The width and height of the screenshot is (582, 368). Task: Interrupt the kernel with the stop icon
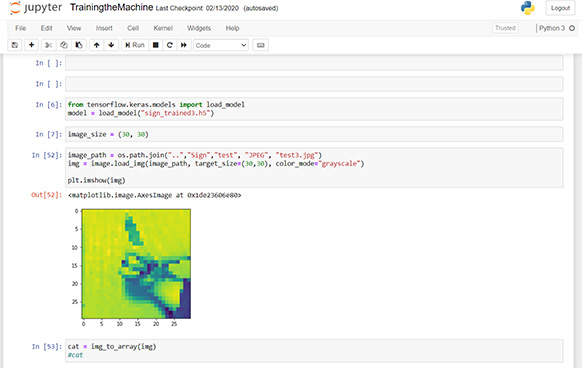click(156, 45)
